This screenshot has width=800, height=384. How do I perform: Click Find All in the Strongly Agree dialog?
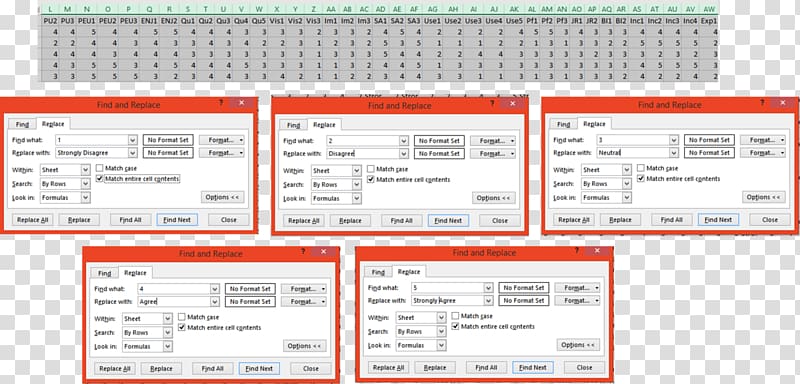click(x=486, y=367)
